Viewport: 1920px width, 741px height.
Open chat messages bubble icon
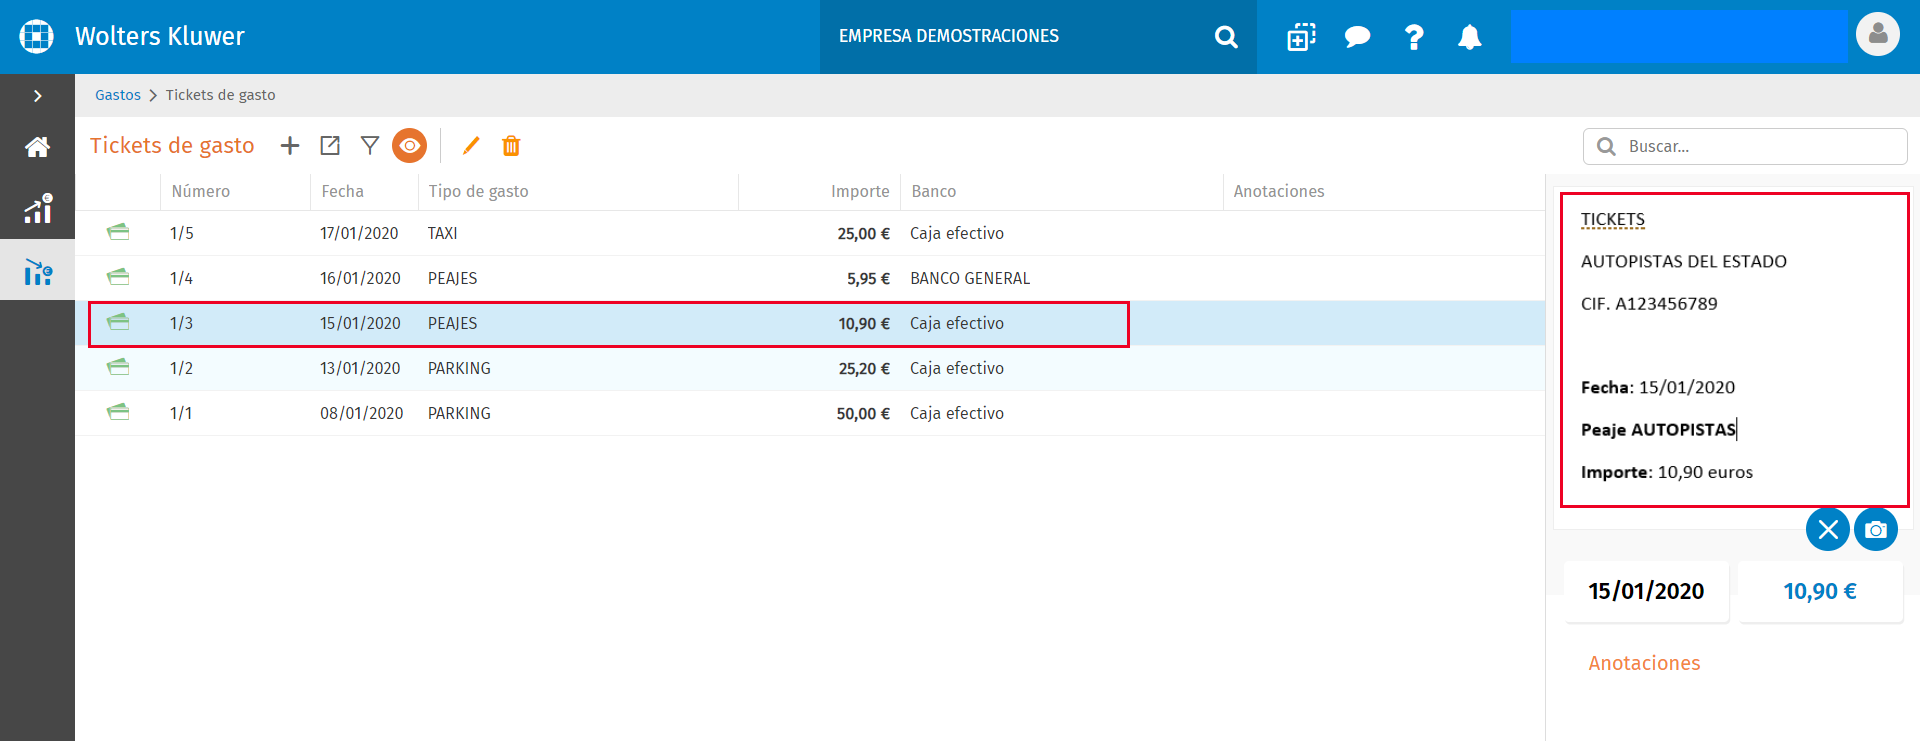point(1357,37)
